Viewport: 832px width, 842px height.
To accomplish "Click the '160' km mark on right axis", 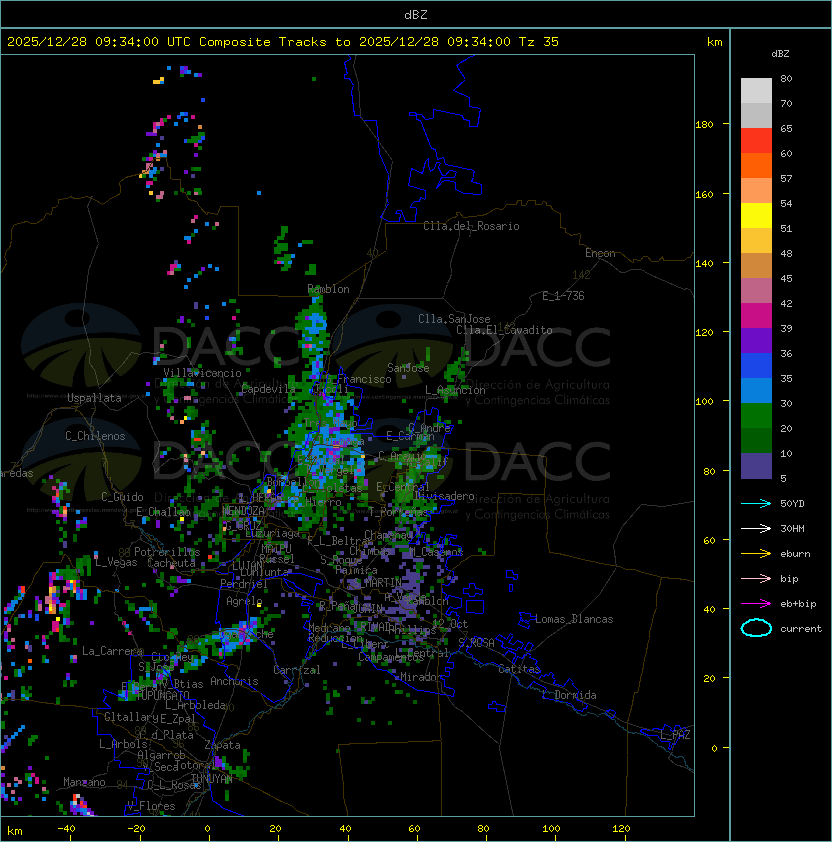I will click(x=704, y=194).
